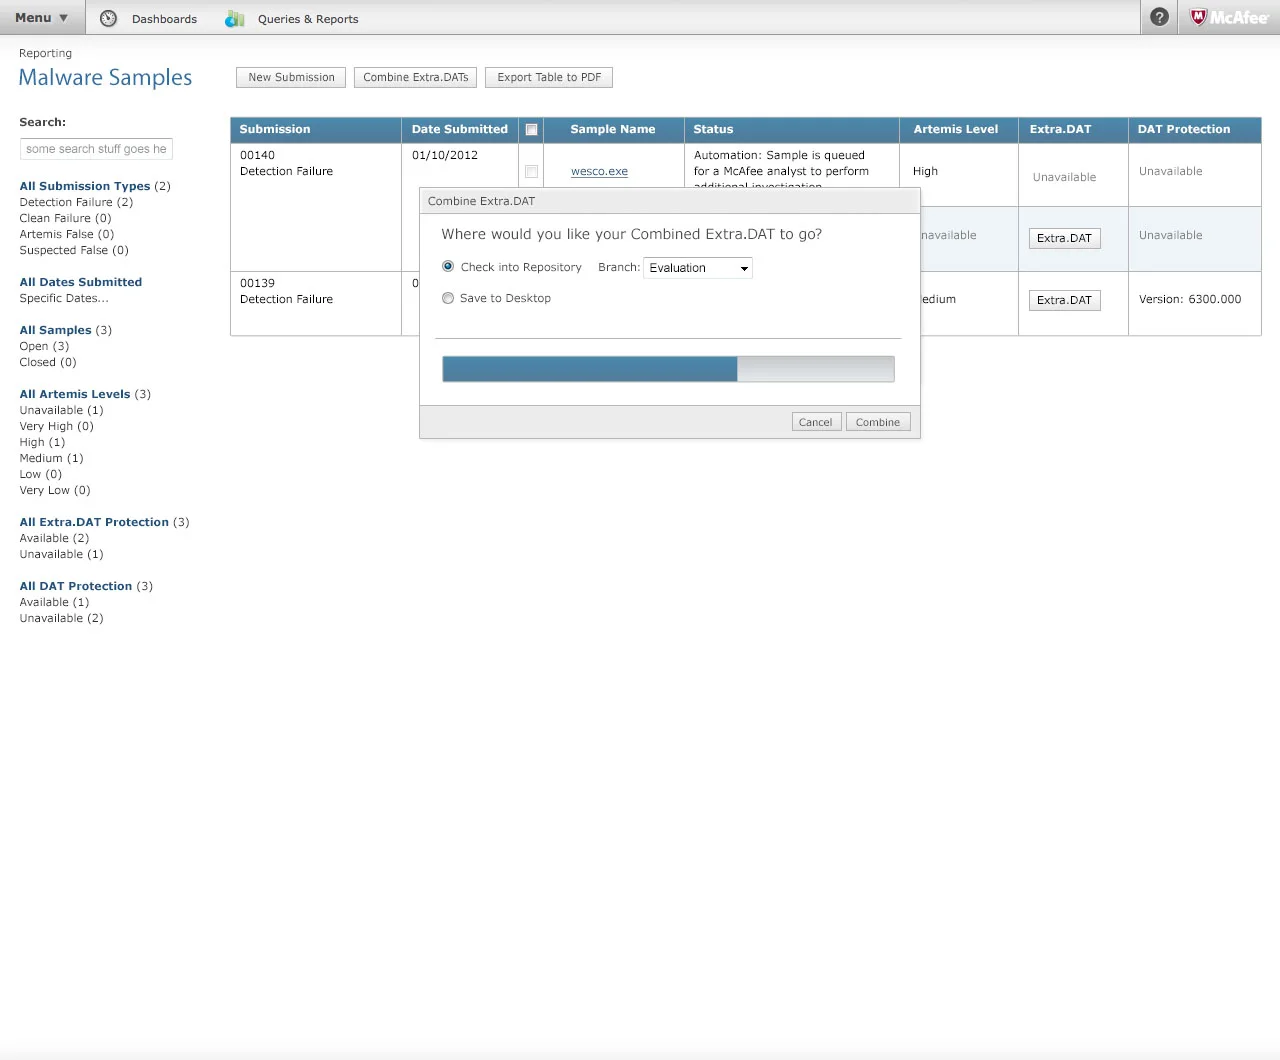1280x1060 pixels.
Task: Filter DAT Protection Unavailable (2)
Action: (x=61, y=618)
